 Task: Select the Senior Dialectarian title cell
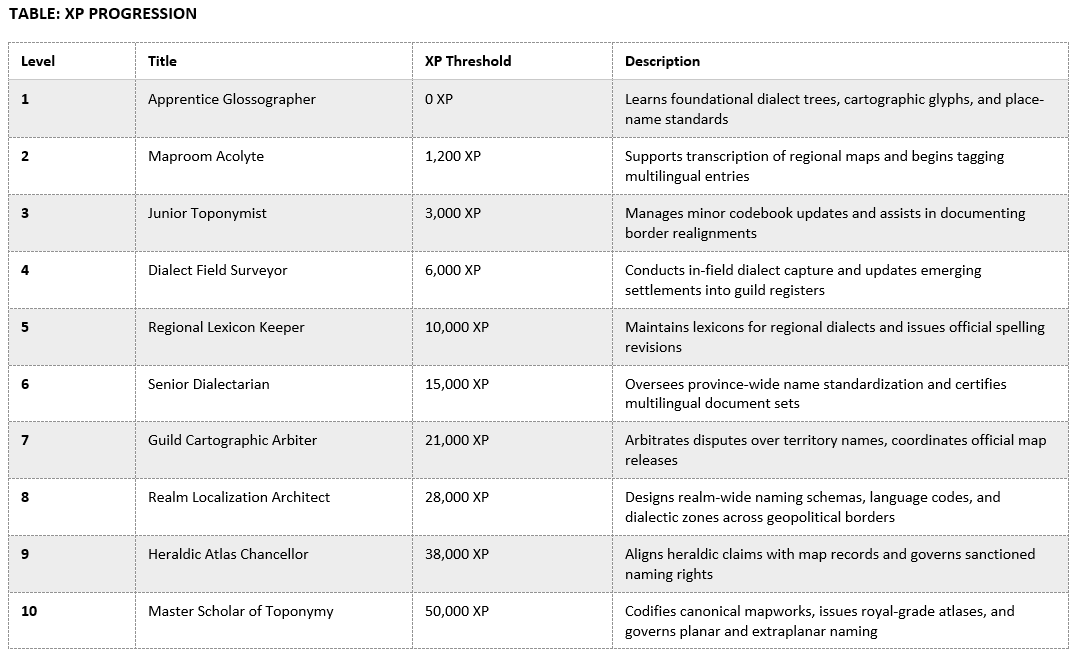[x=208, y=384]
